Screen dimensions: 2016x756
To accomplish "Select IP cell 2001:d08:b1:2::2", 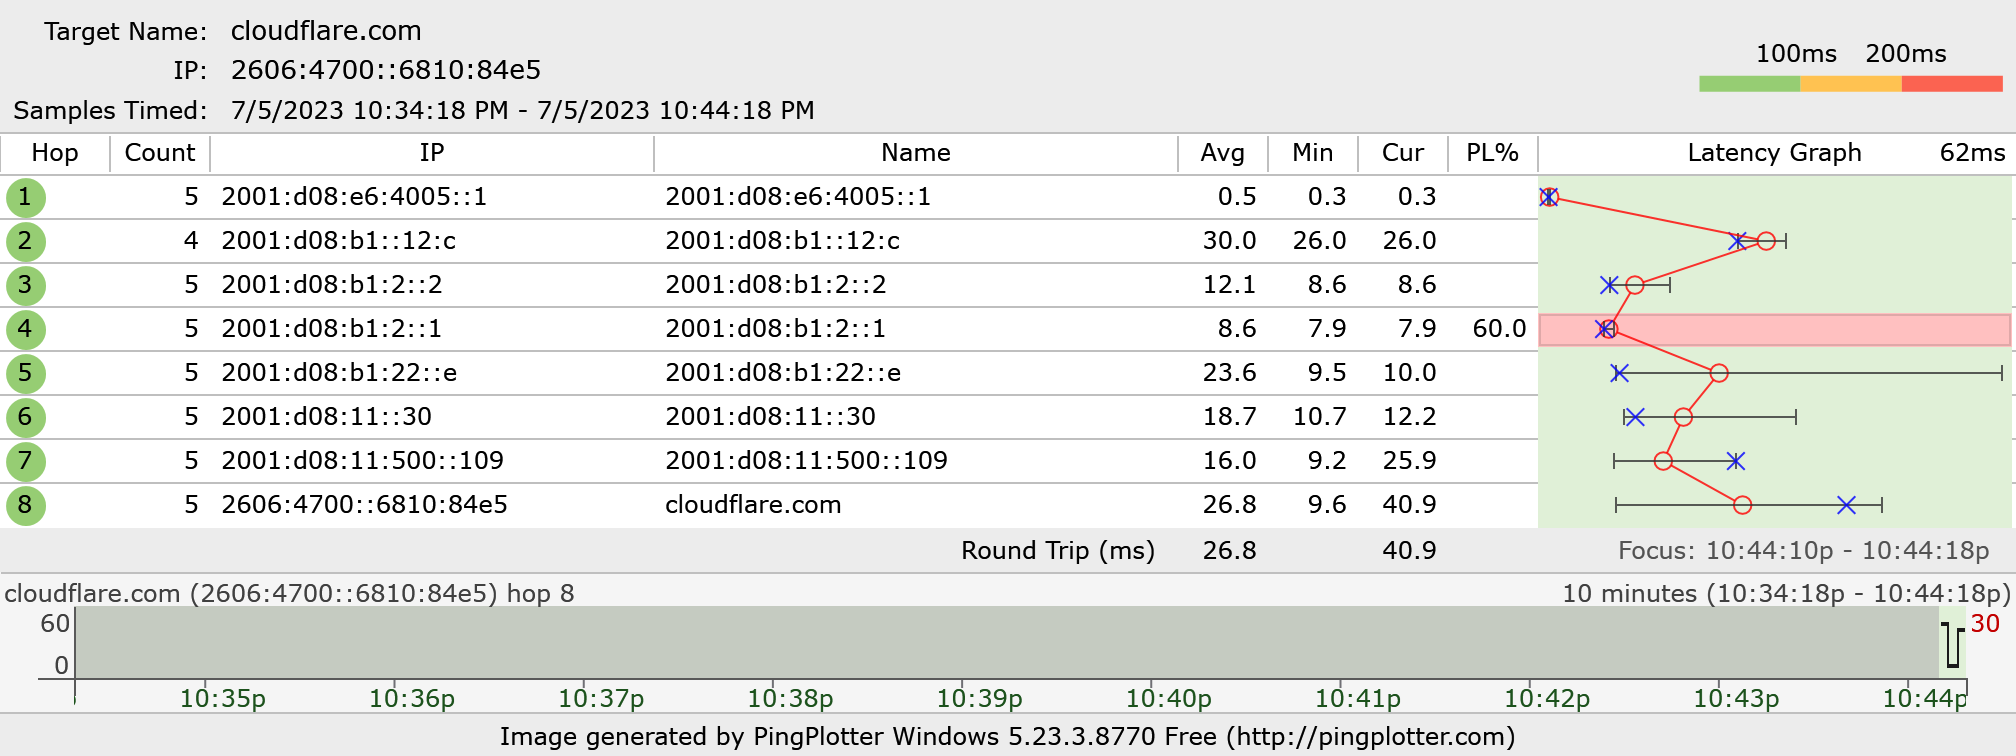I will [332, 285].
